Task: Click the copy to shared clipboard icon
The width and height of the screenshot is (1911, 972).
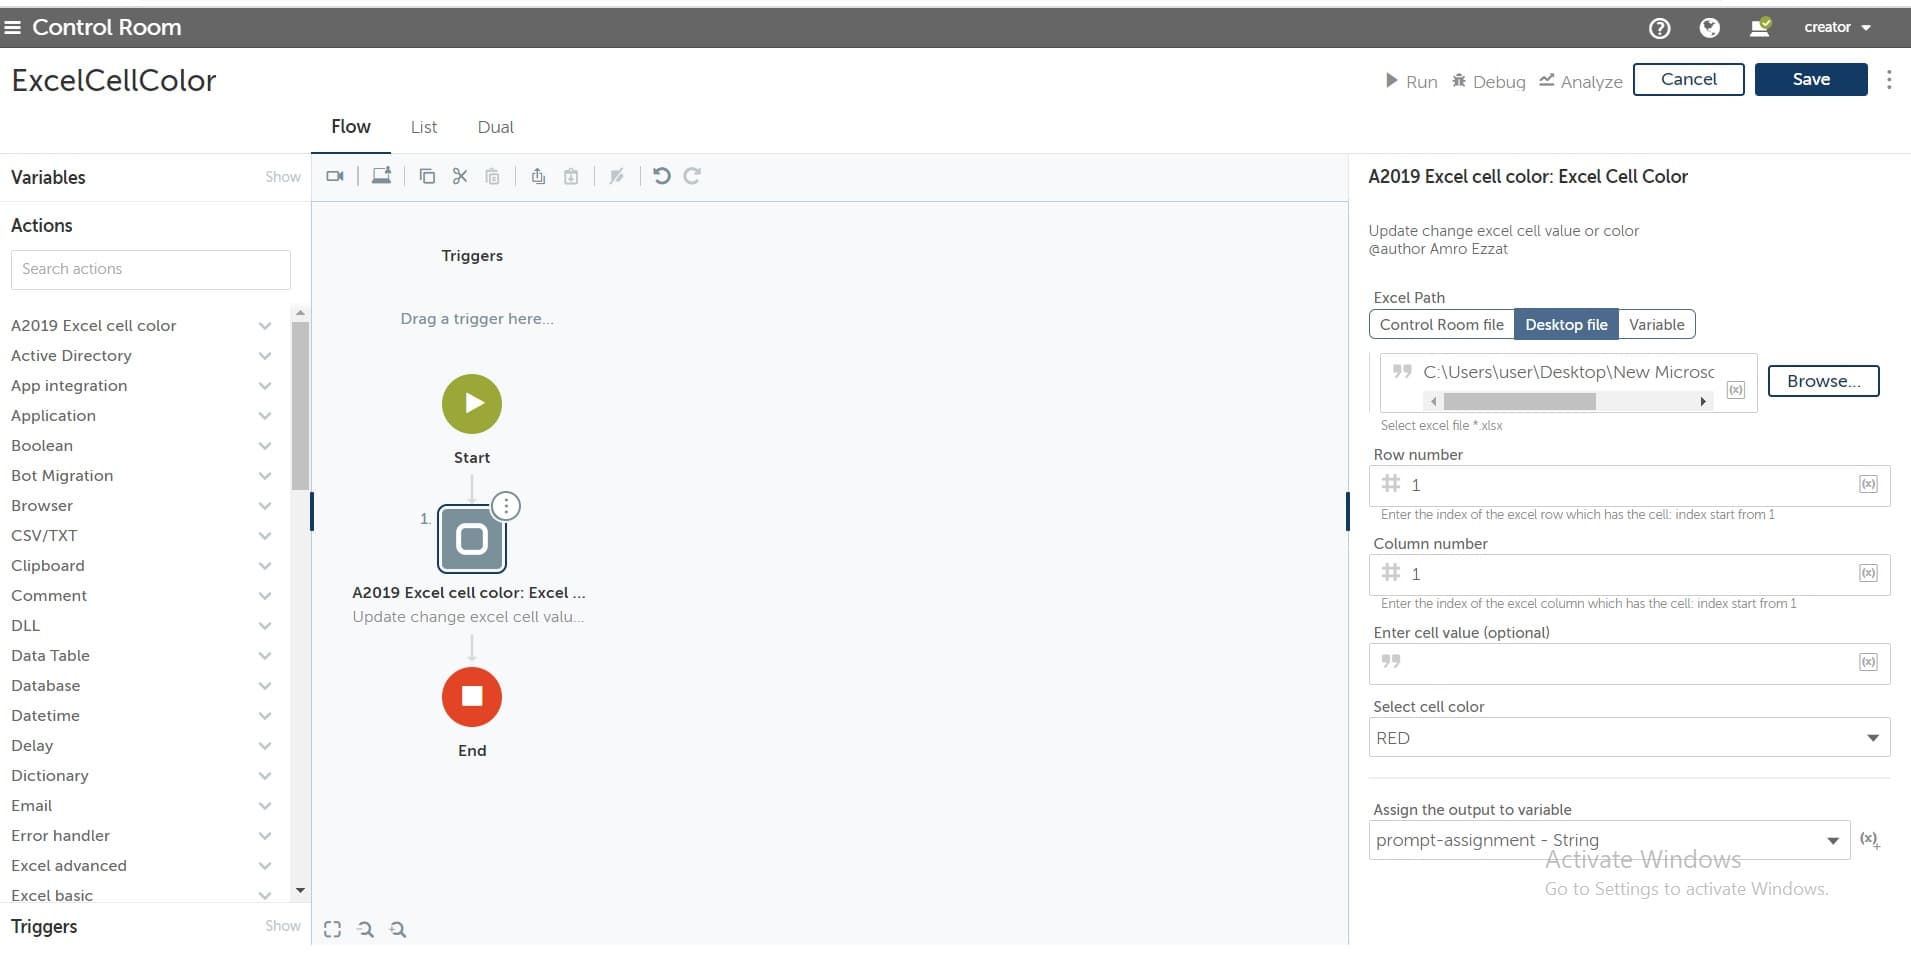Action: (x=538, y=176)
